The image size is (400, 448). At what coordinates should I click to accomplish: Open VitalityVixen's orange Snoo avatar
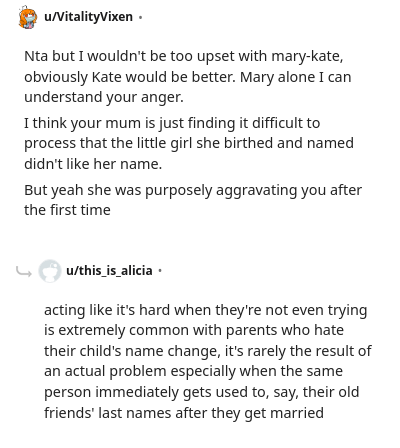(28, 17)
